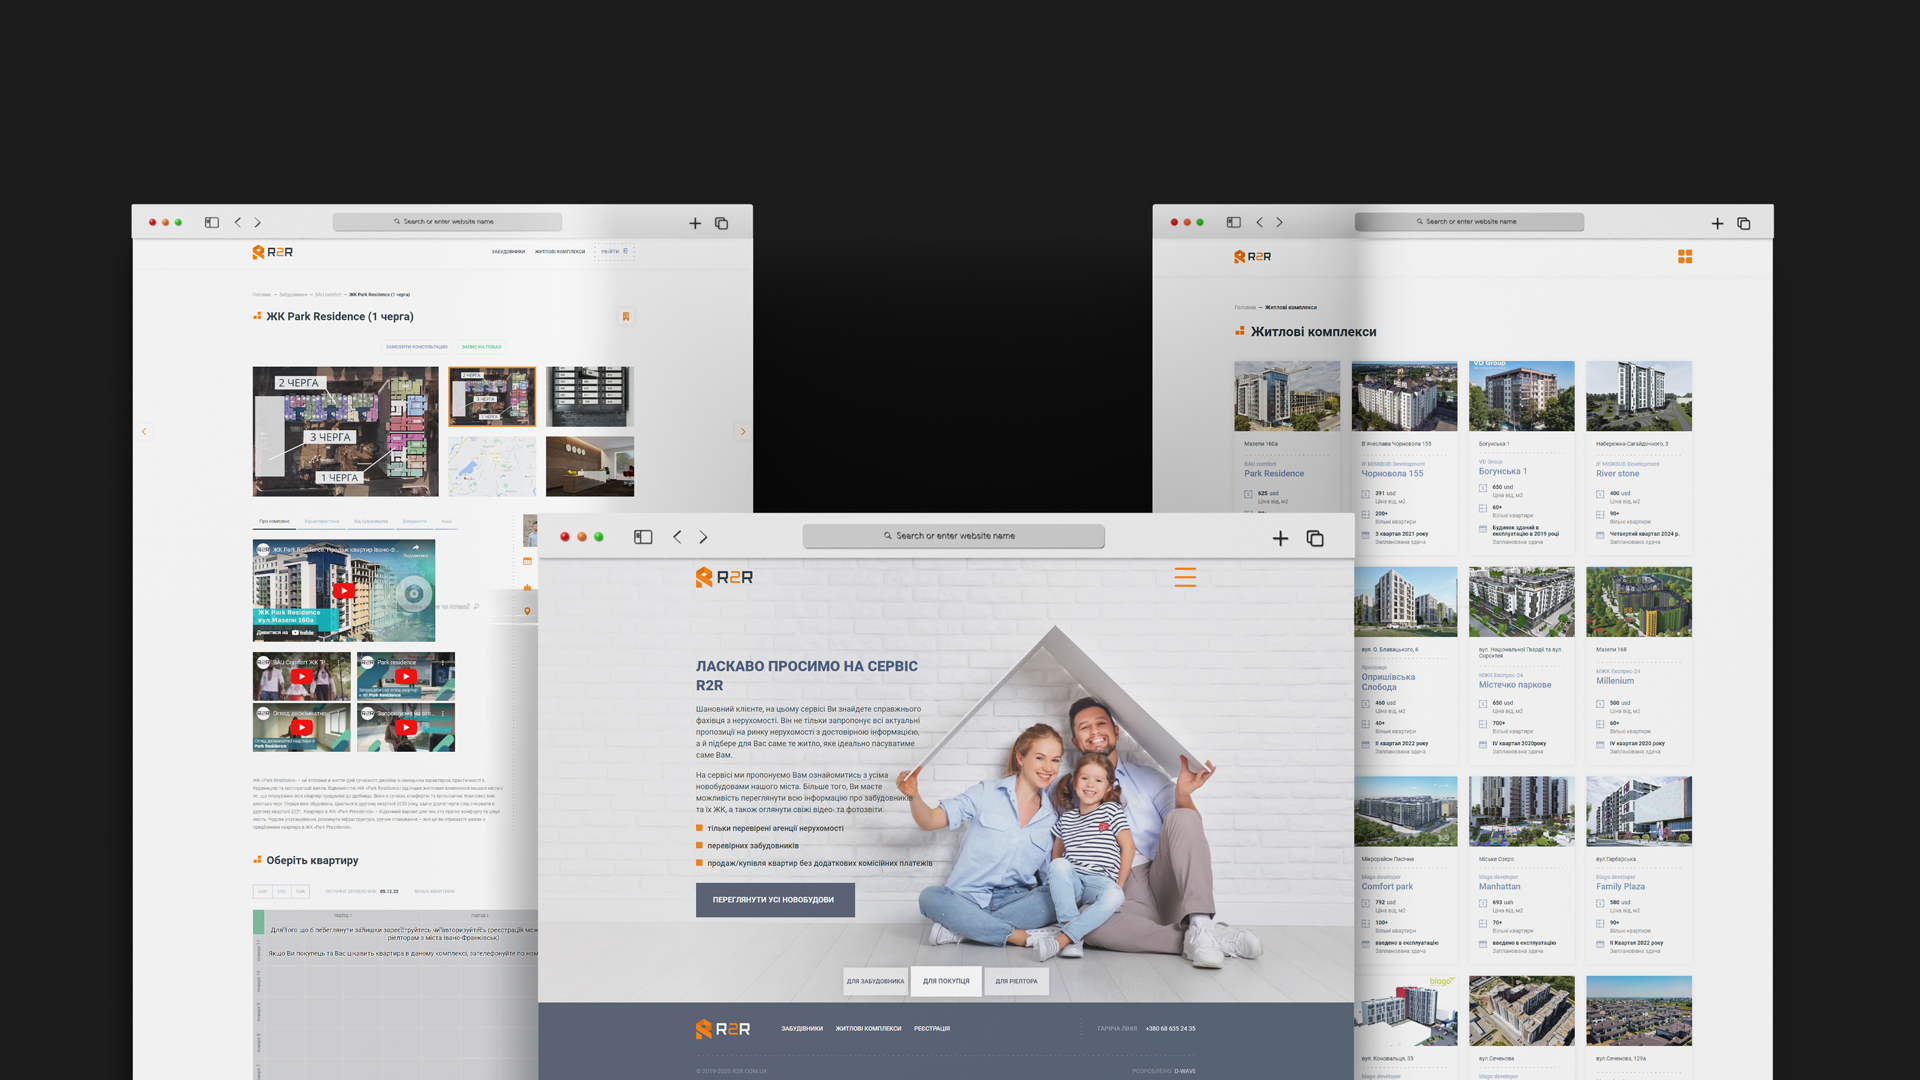Play the main ЖК Park Residence YouTube video
The height and width of the screenshot is (1080, 1920).
click(x=344, y=591)
